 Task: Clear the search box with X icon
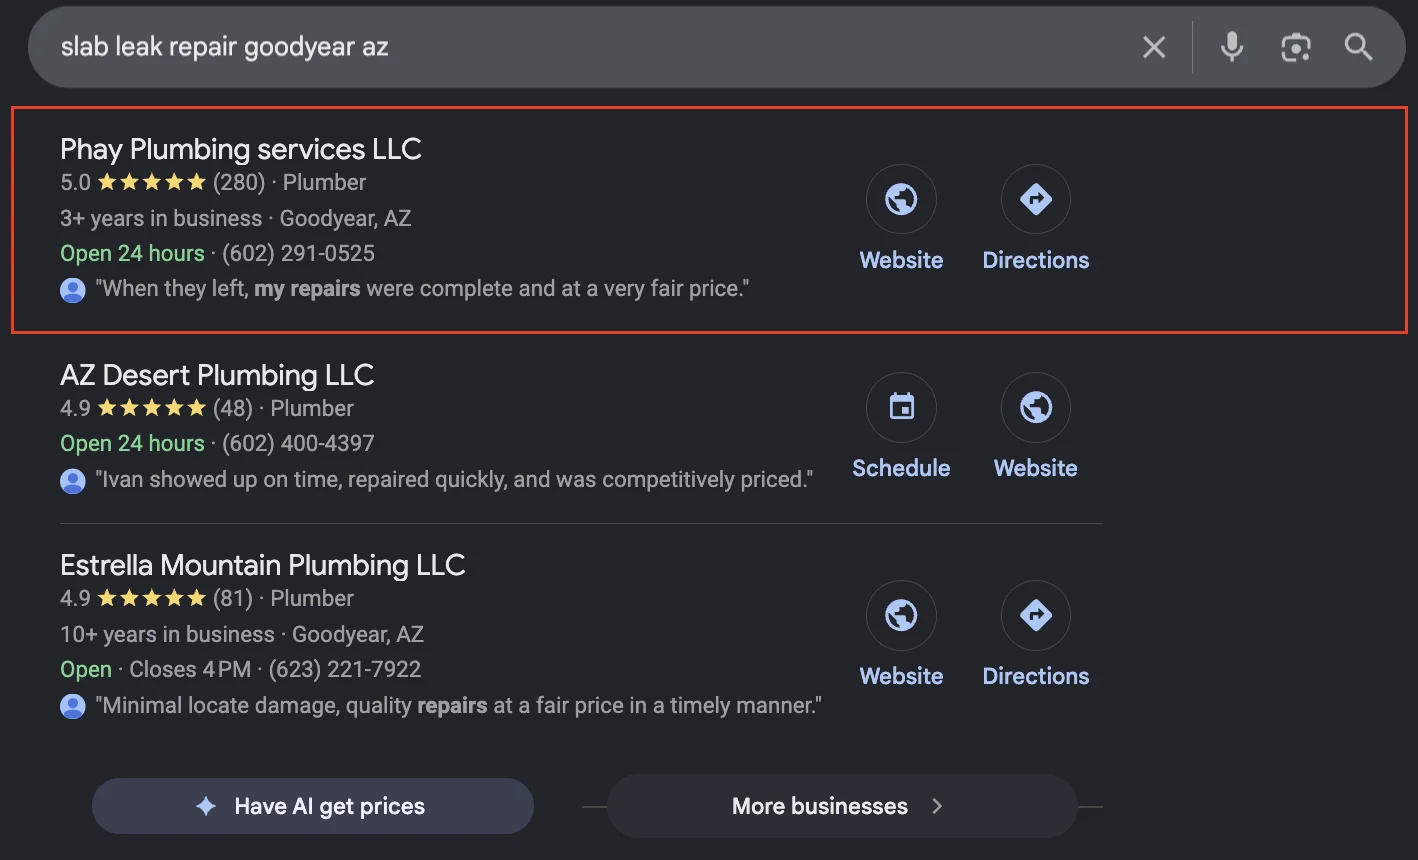pyautogui.click(x=1154, y=47)
